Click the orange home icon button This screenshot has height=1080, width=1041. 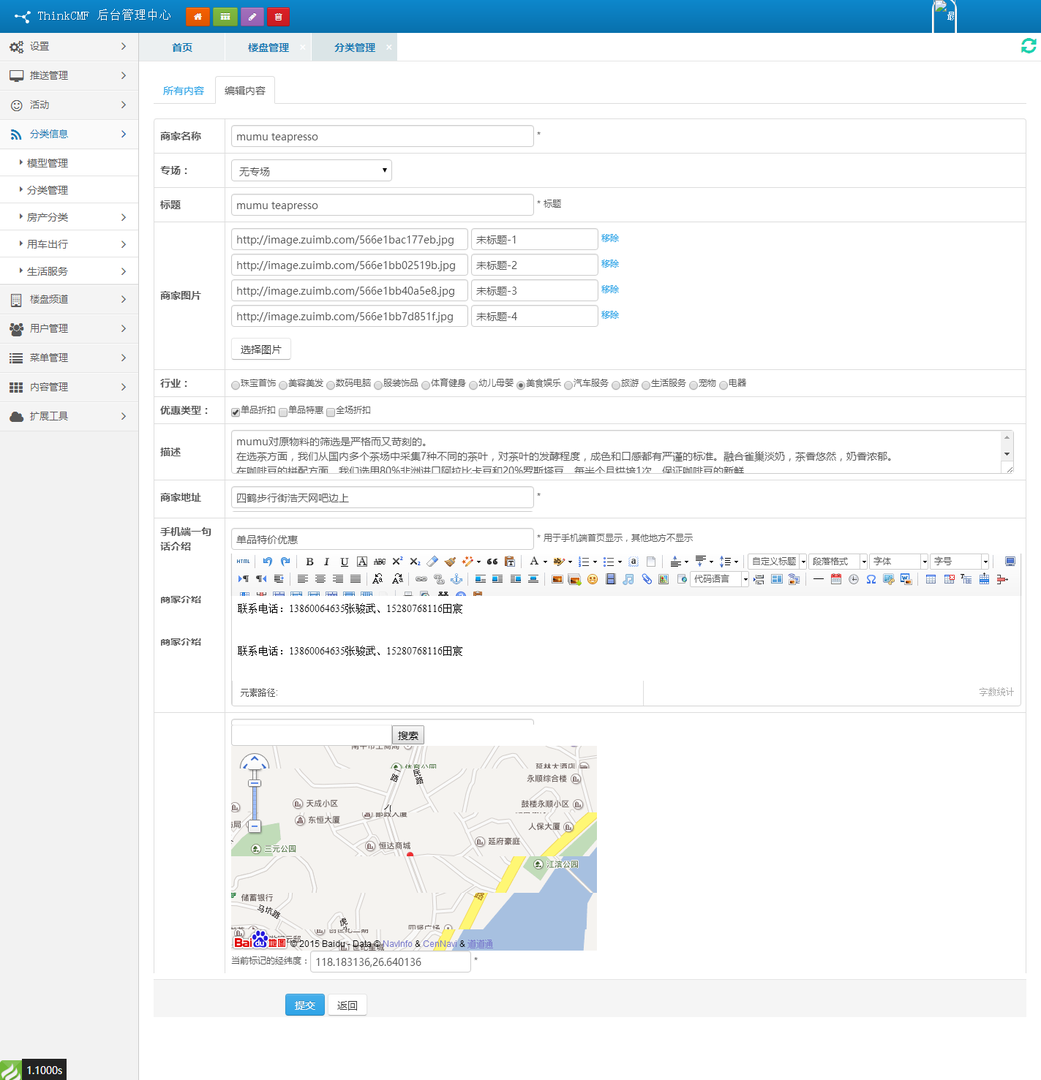[x=198, y=17]
